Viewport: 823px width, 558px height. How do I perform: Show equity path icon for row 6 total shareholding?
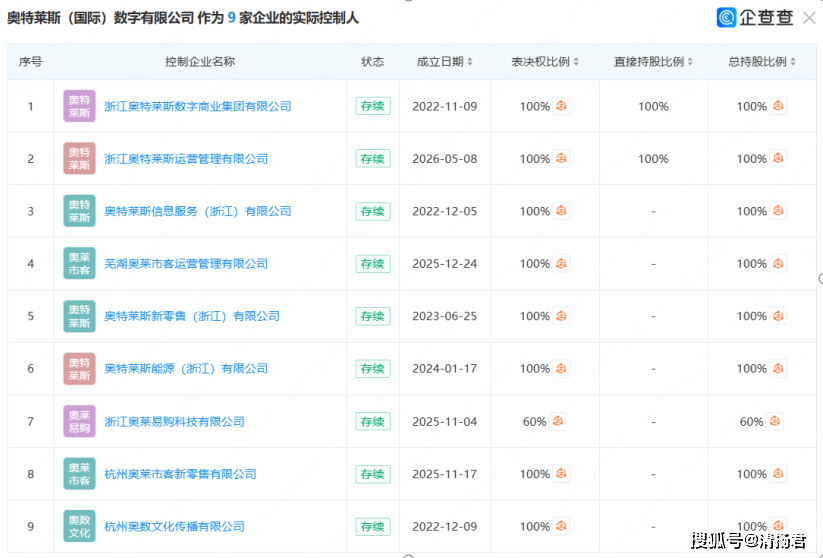[x=778, y=368]
